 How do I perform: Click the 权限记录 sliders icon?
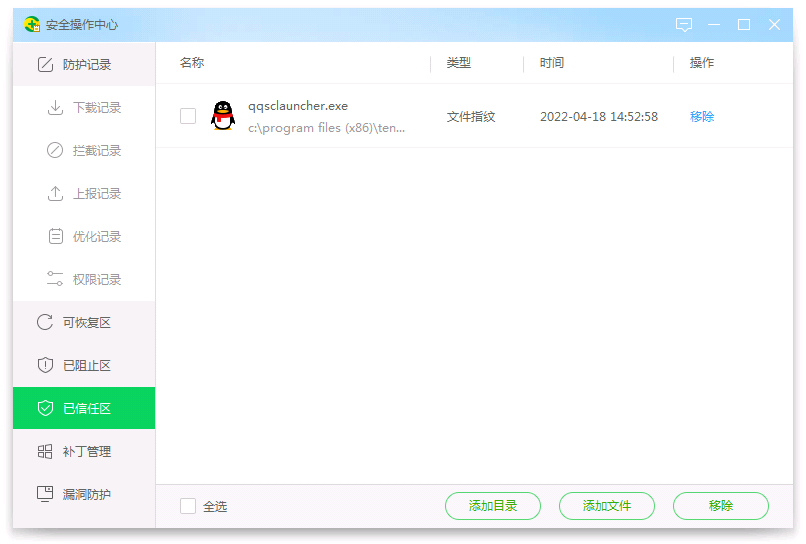(x=55, y=279)
